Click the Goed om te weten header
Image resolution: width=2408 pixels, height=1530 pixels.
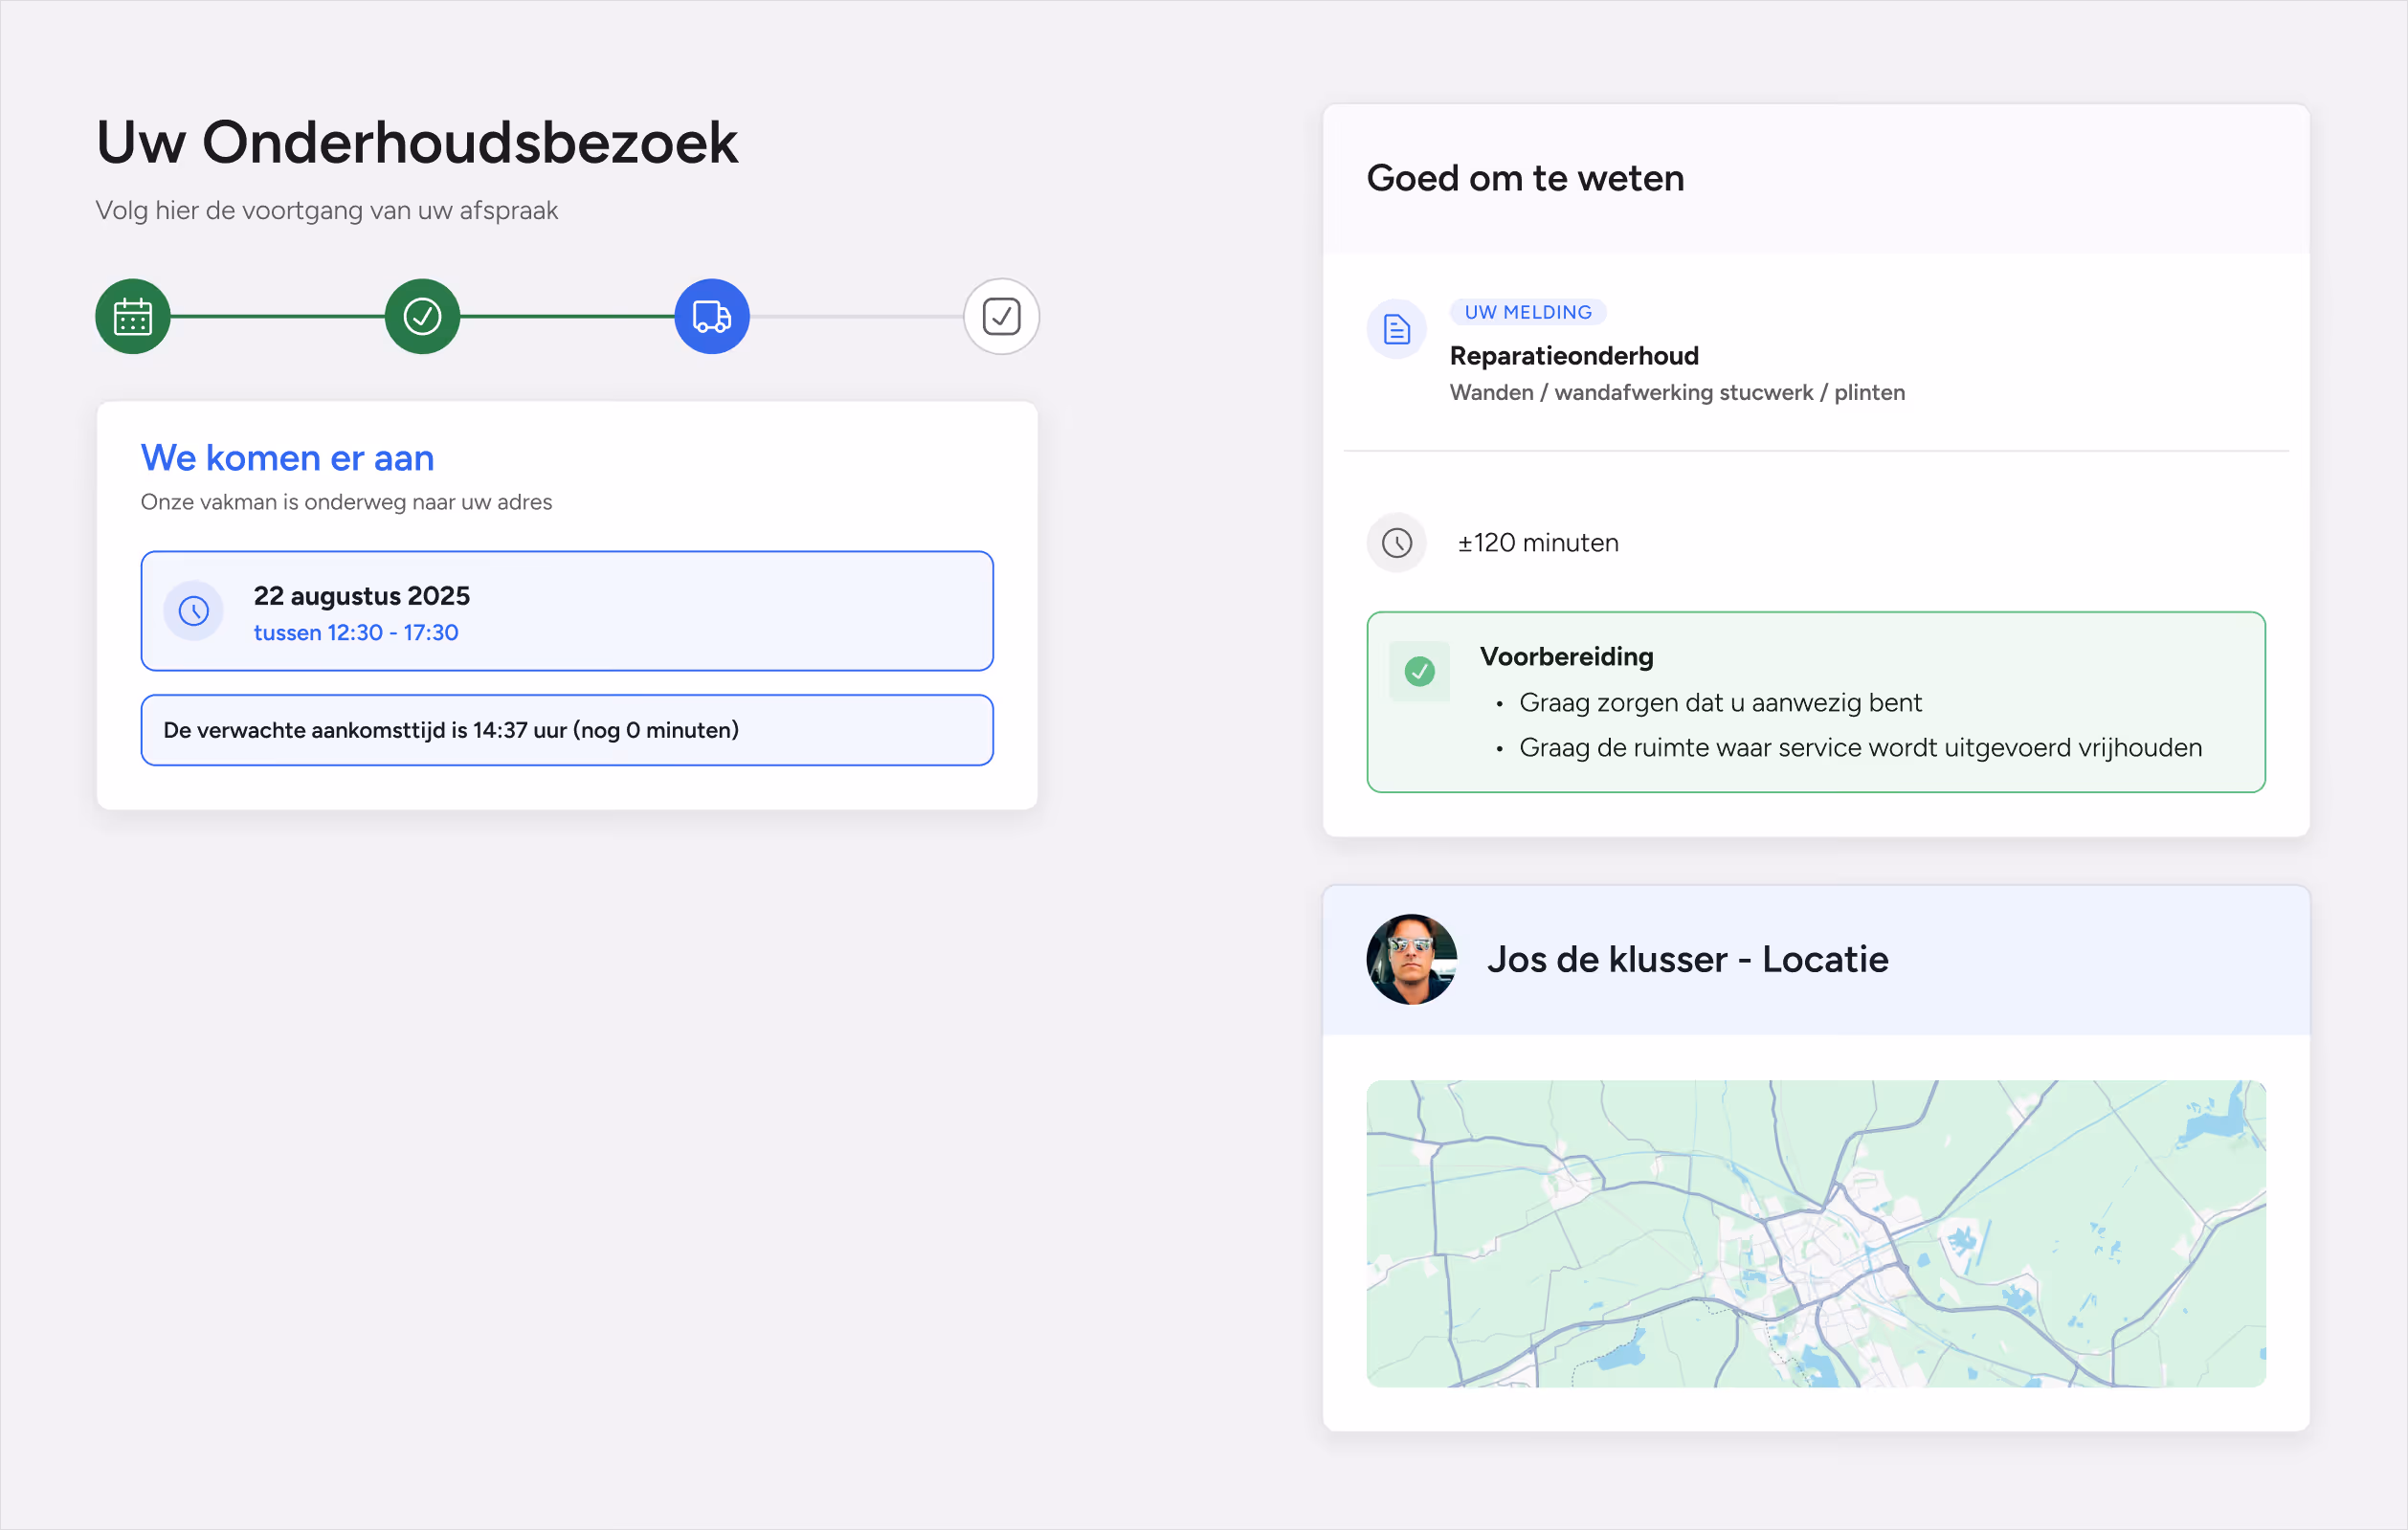click(x=1525, y=178)
